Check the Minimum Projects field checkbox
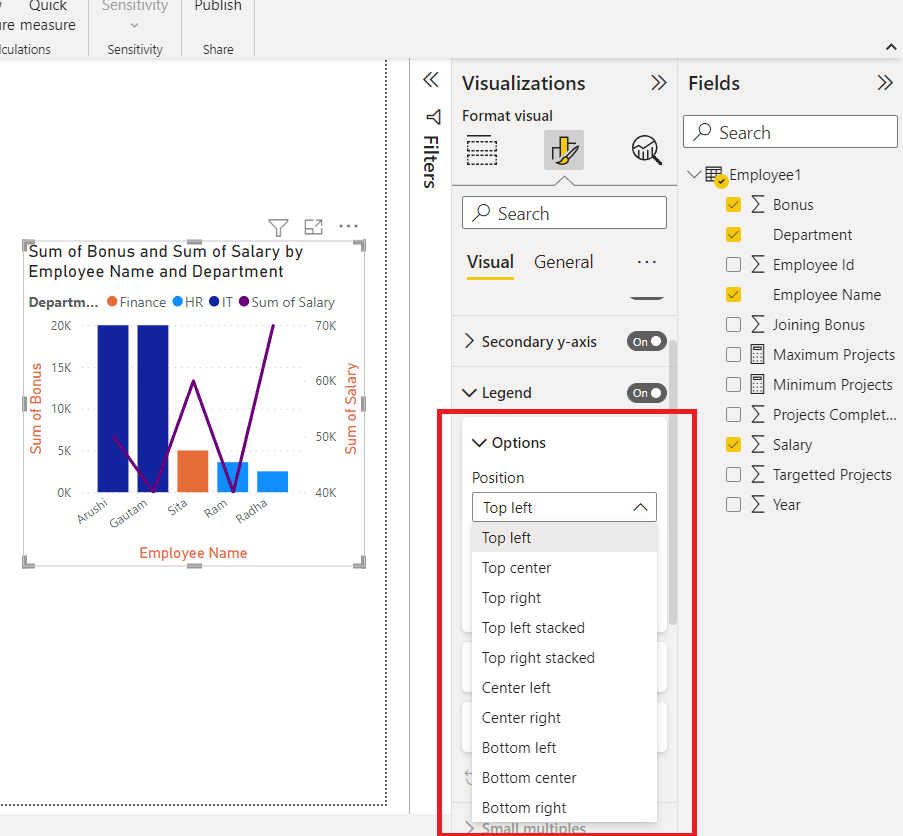 733,384
